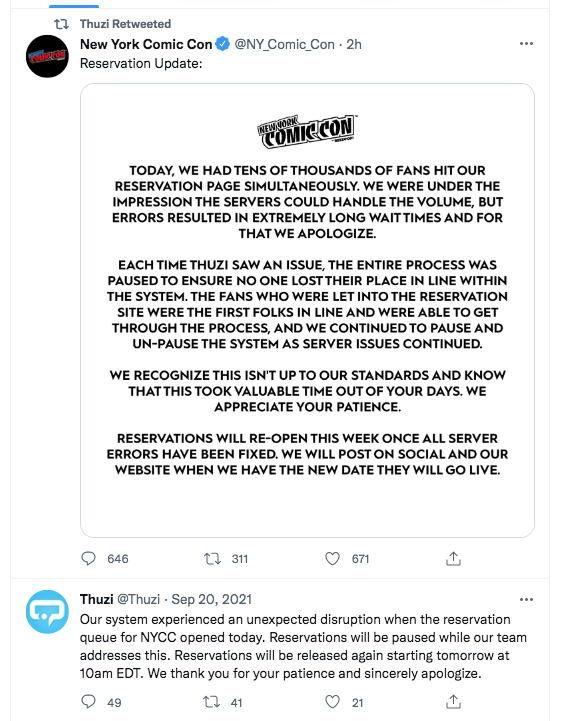Open Thuzi's blue chat bubble avatar
Viewport: 577px width, 721px height.
(47, 612)
